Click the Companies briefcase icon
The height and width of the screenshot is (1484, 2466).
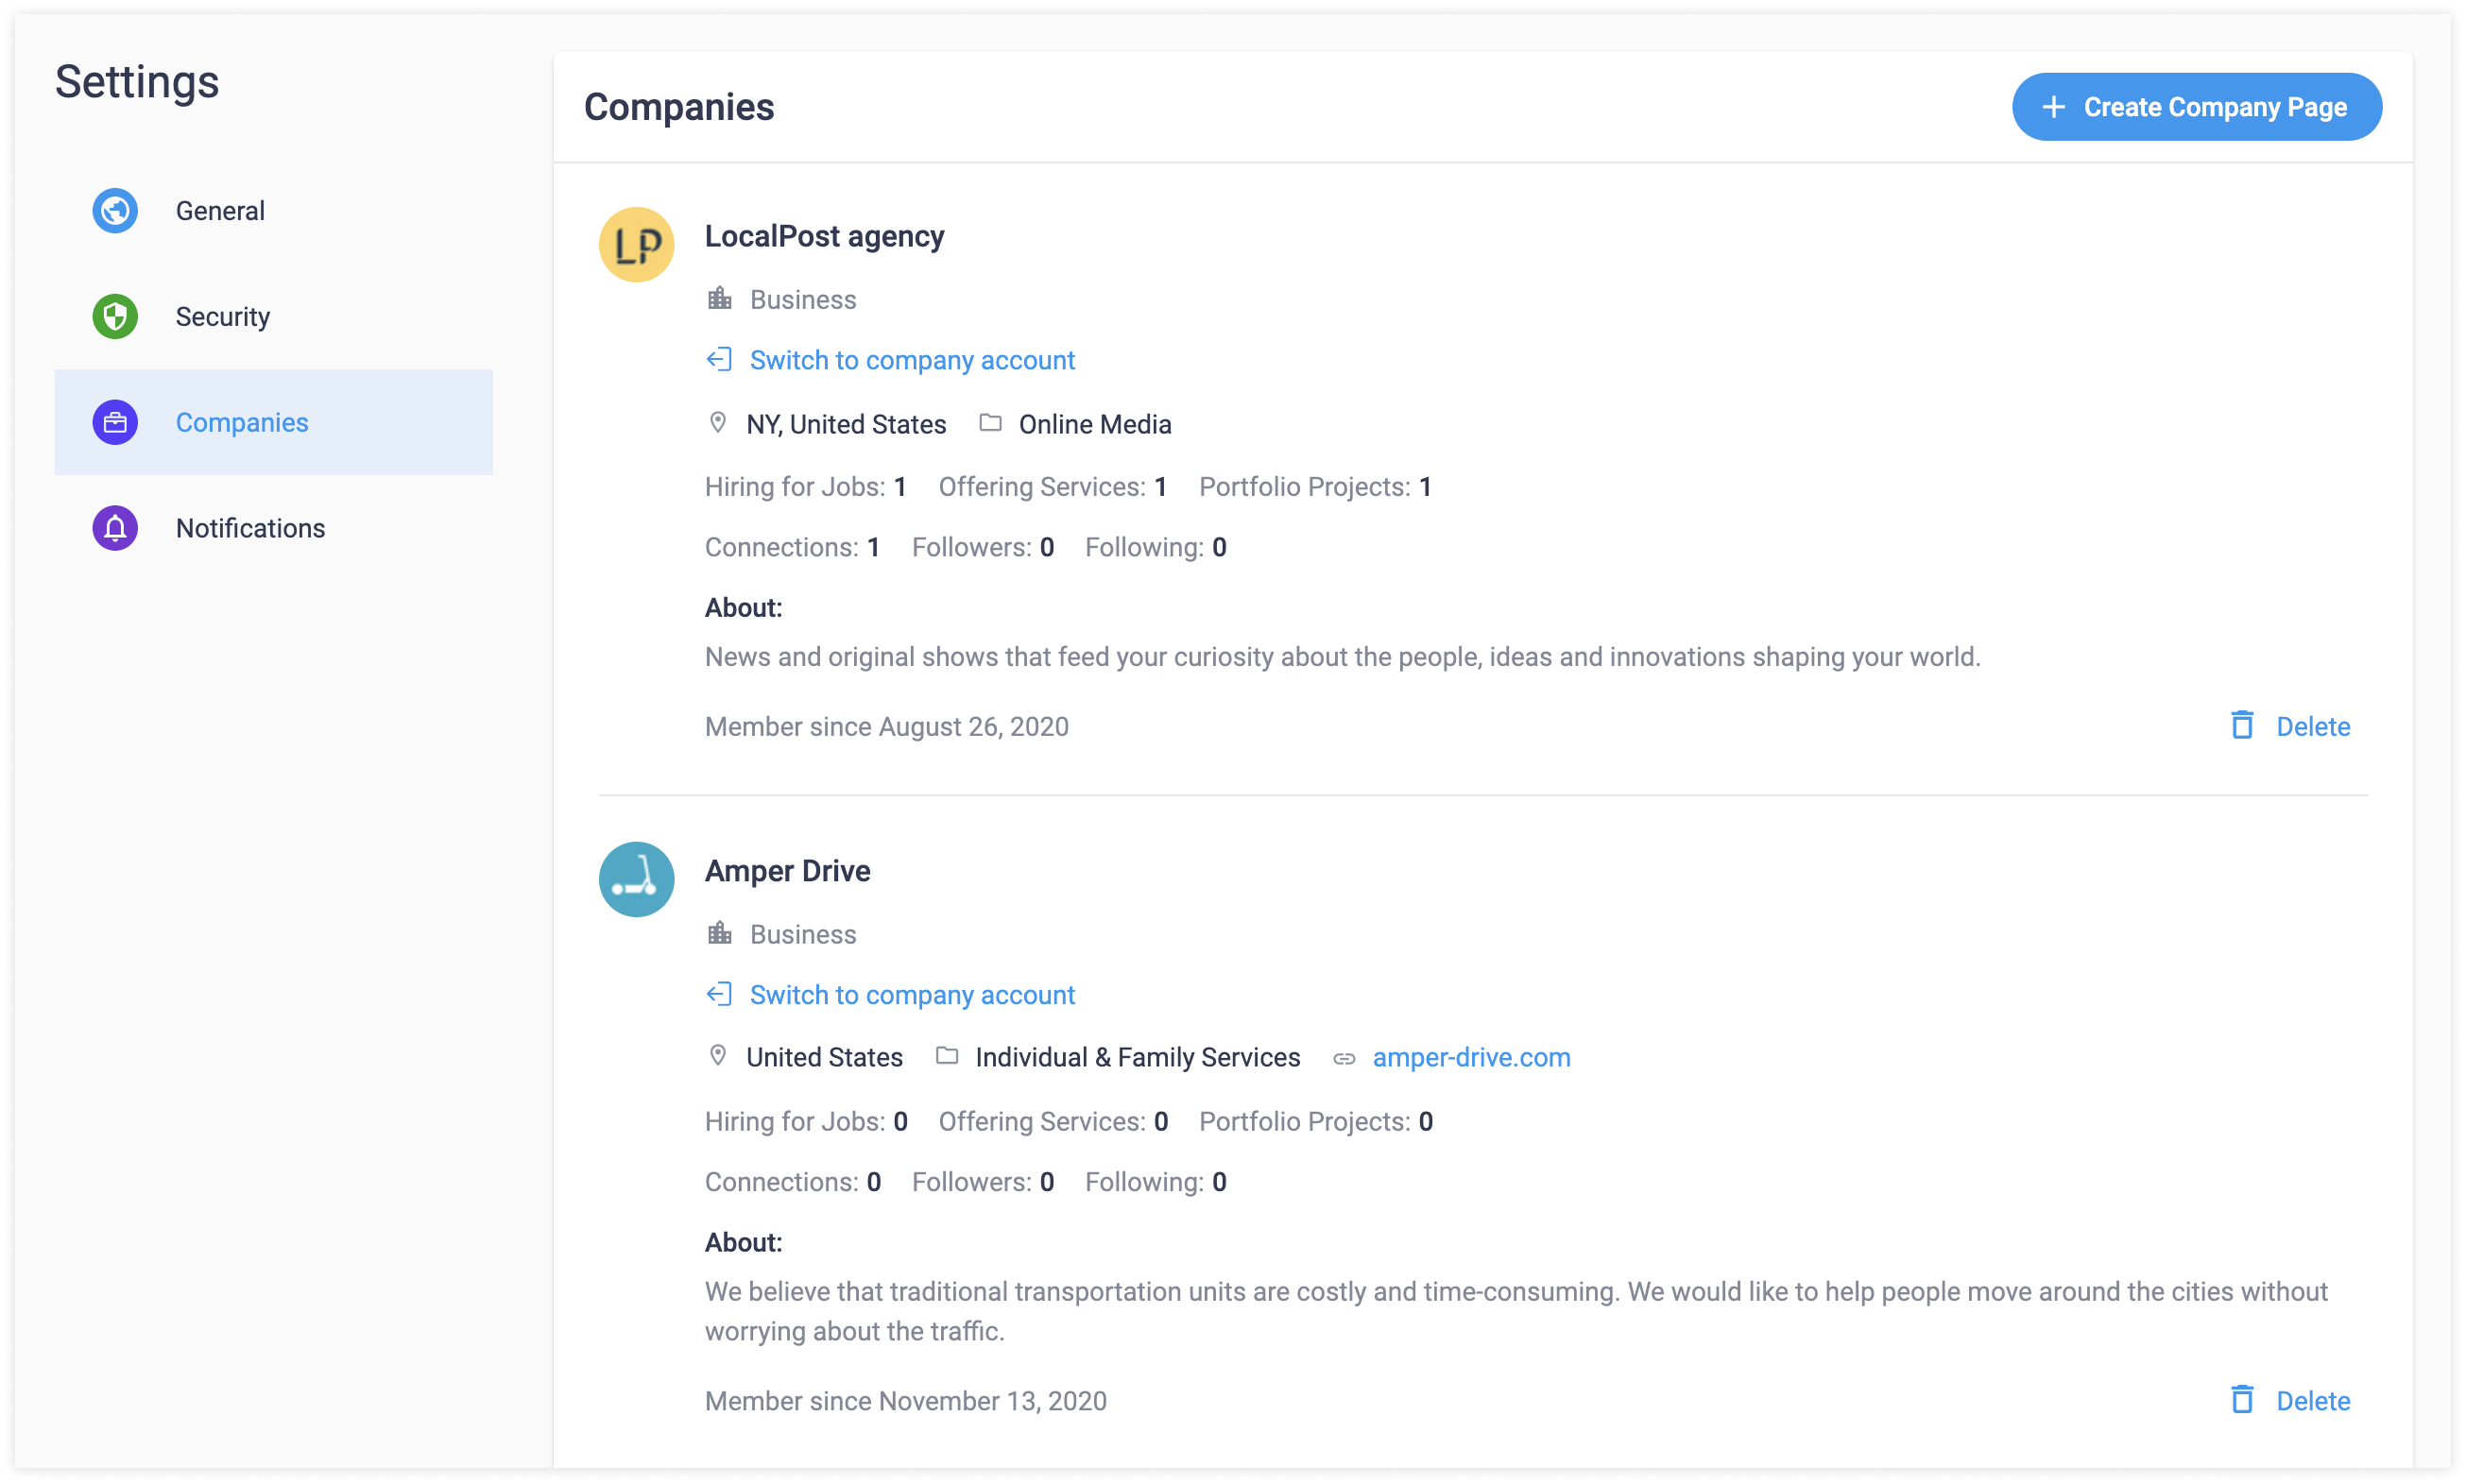(x=115, y=423)
